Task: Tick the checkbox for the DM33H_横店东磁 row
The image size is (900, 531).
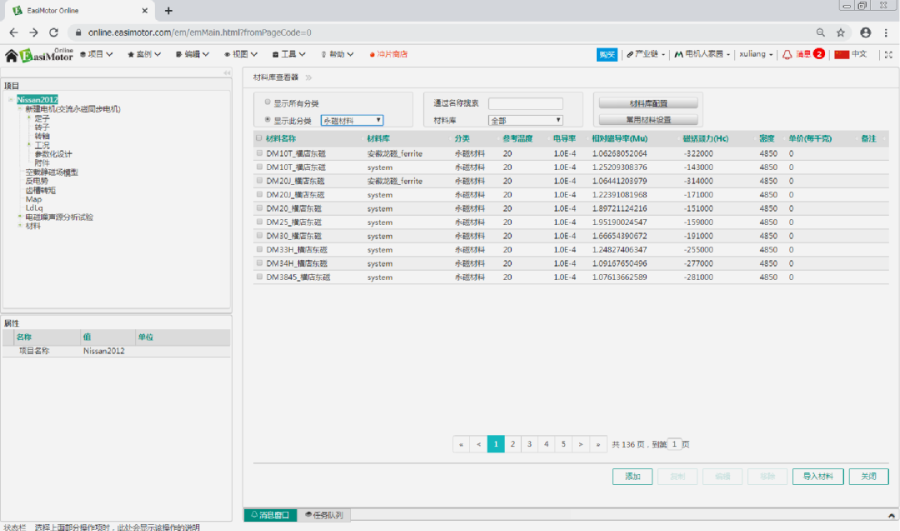Action: click(x=259, y=249)
